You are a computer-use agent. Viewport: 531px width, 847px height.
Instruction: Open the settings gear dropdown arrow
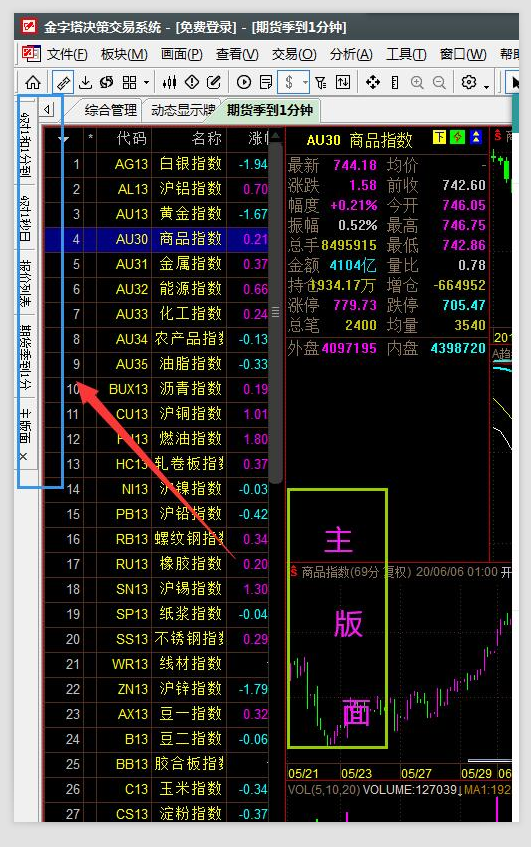486,86
